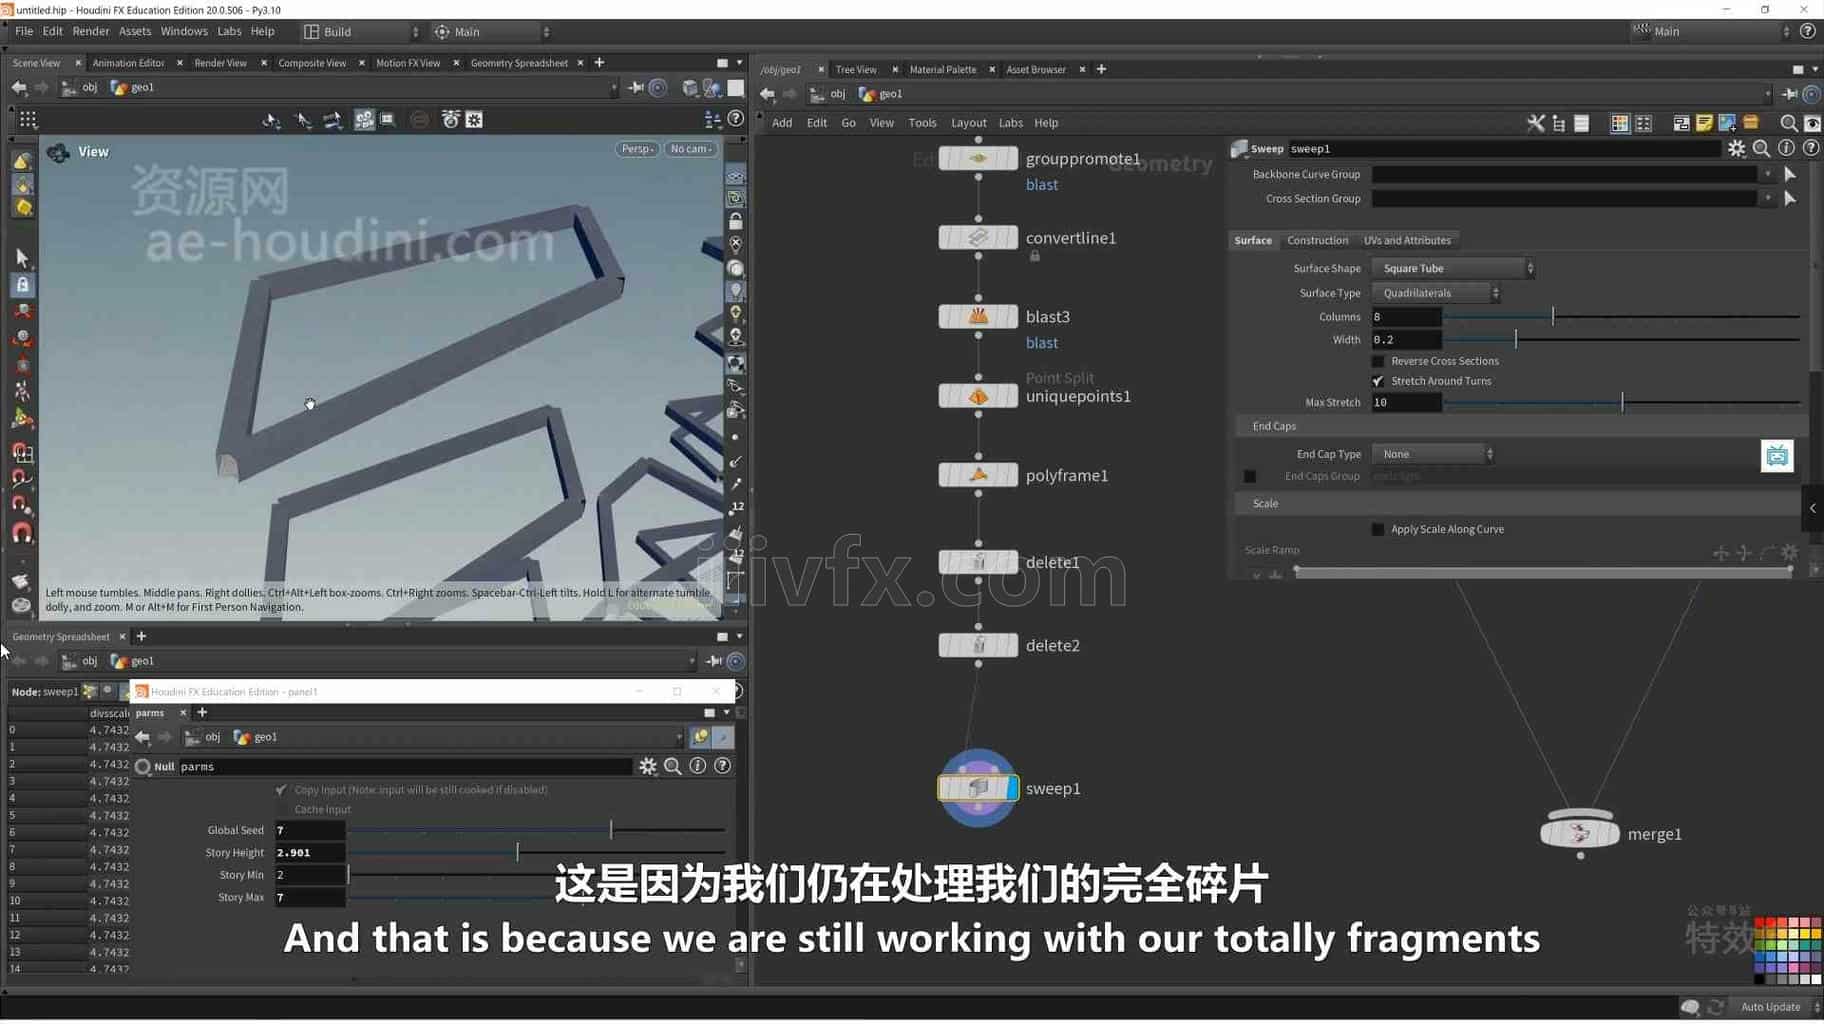The height and width of the screenshot is (1024, 1824).
Task: Click the No cam button
Action: tap(690, 149)
